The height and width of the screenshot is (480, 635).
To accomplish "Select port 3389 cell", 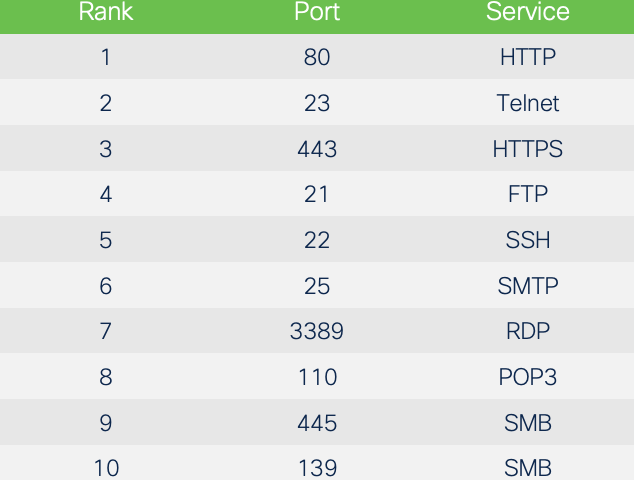I will tap(317, 331).
